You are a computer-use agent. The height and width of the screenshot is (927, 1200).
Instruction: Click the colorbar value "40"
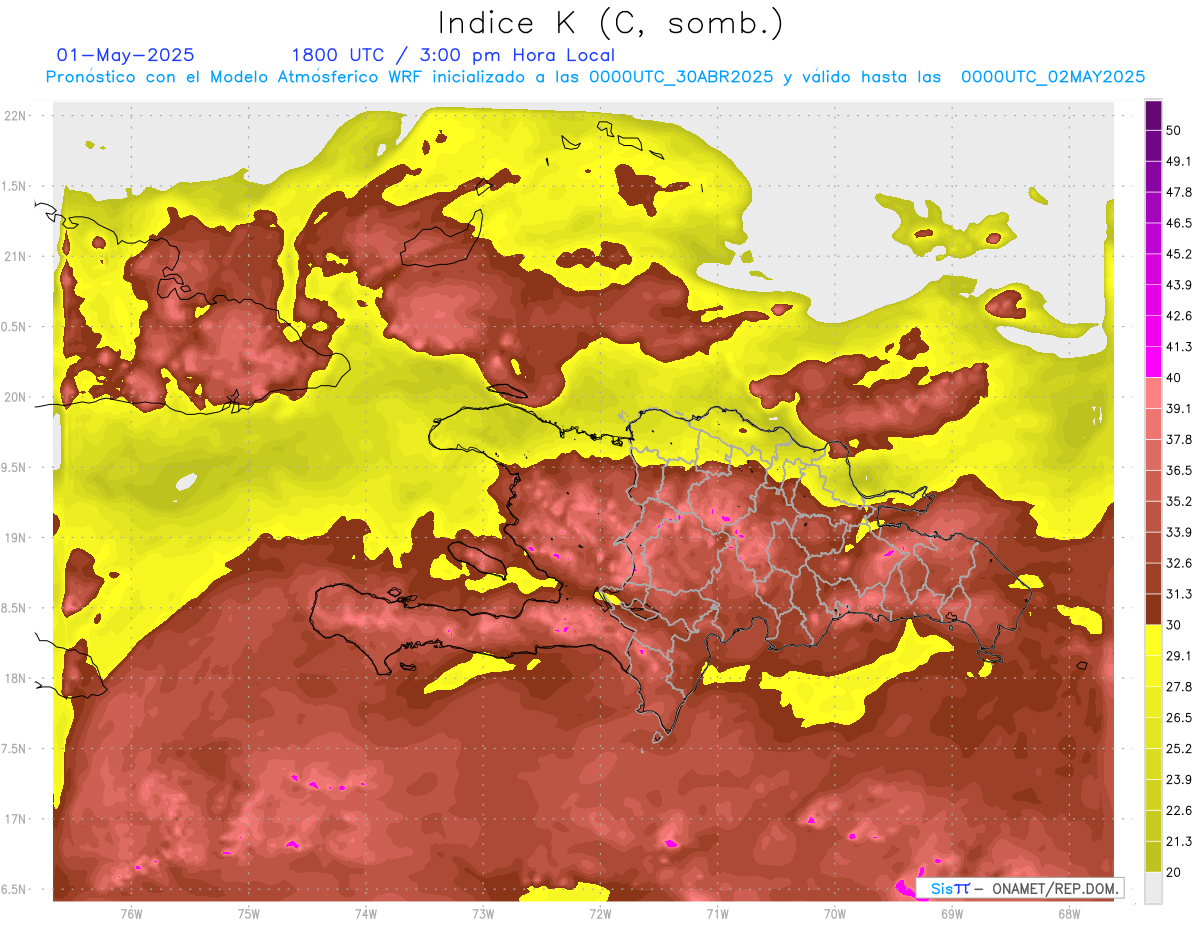[x=1174, y=378]
